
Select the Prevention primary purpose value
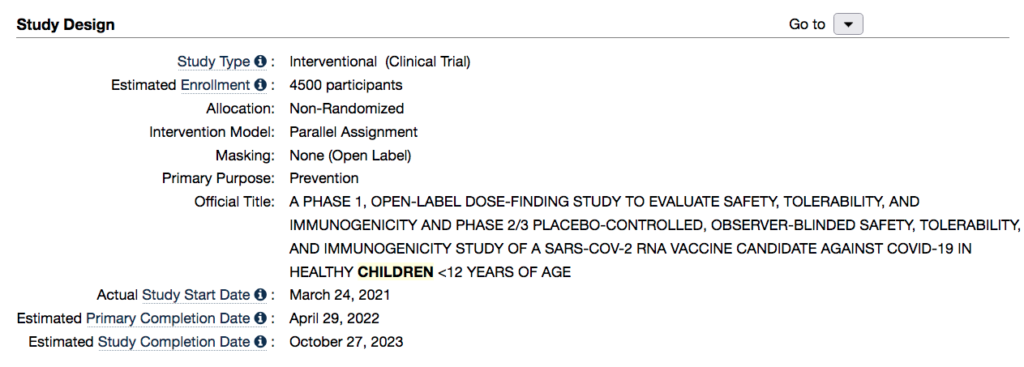[x=324, y=178]
